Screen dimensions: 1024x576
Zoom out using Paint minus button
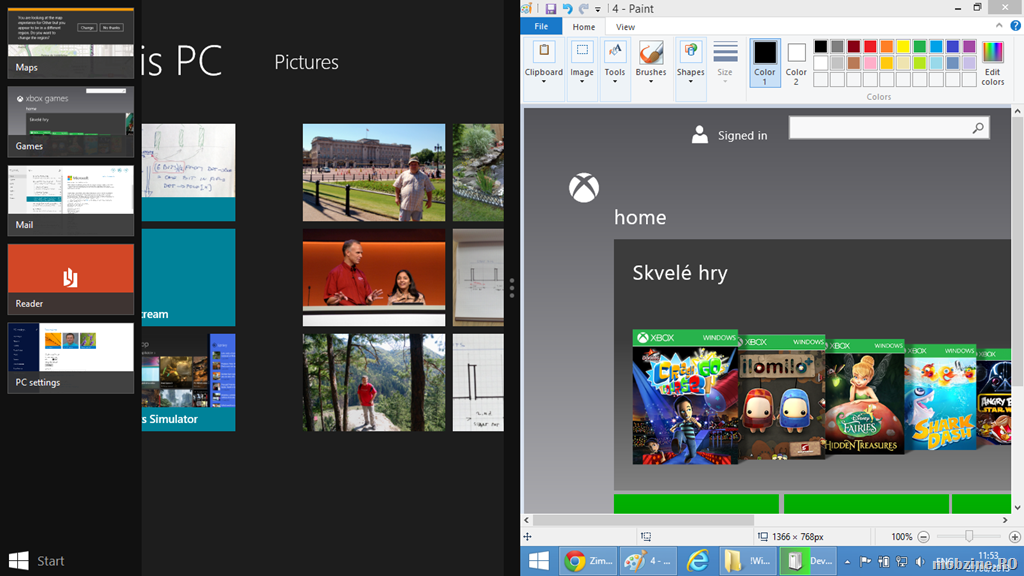point(923,537)
